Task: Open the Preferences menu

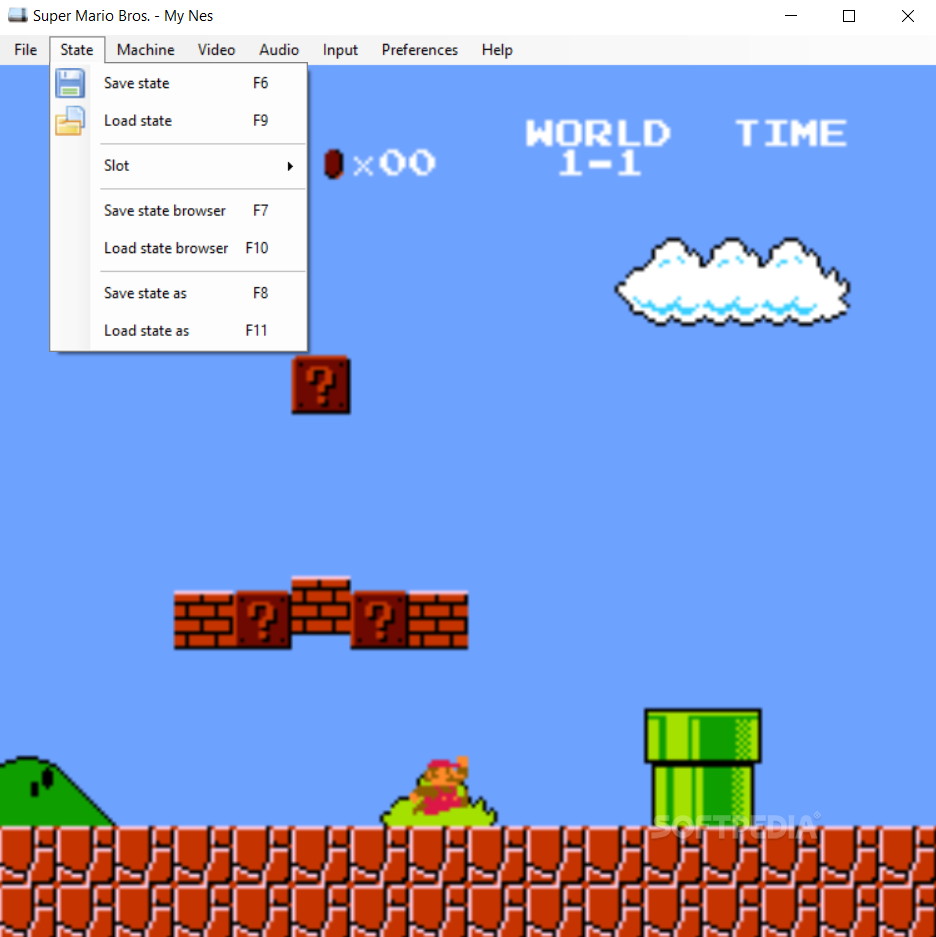Action: coord(420,50)
